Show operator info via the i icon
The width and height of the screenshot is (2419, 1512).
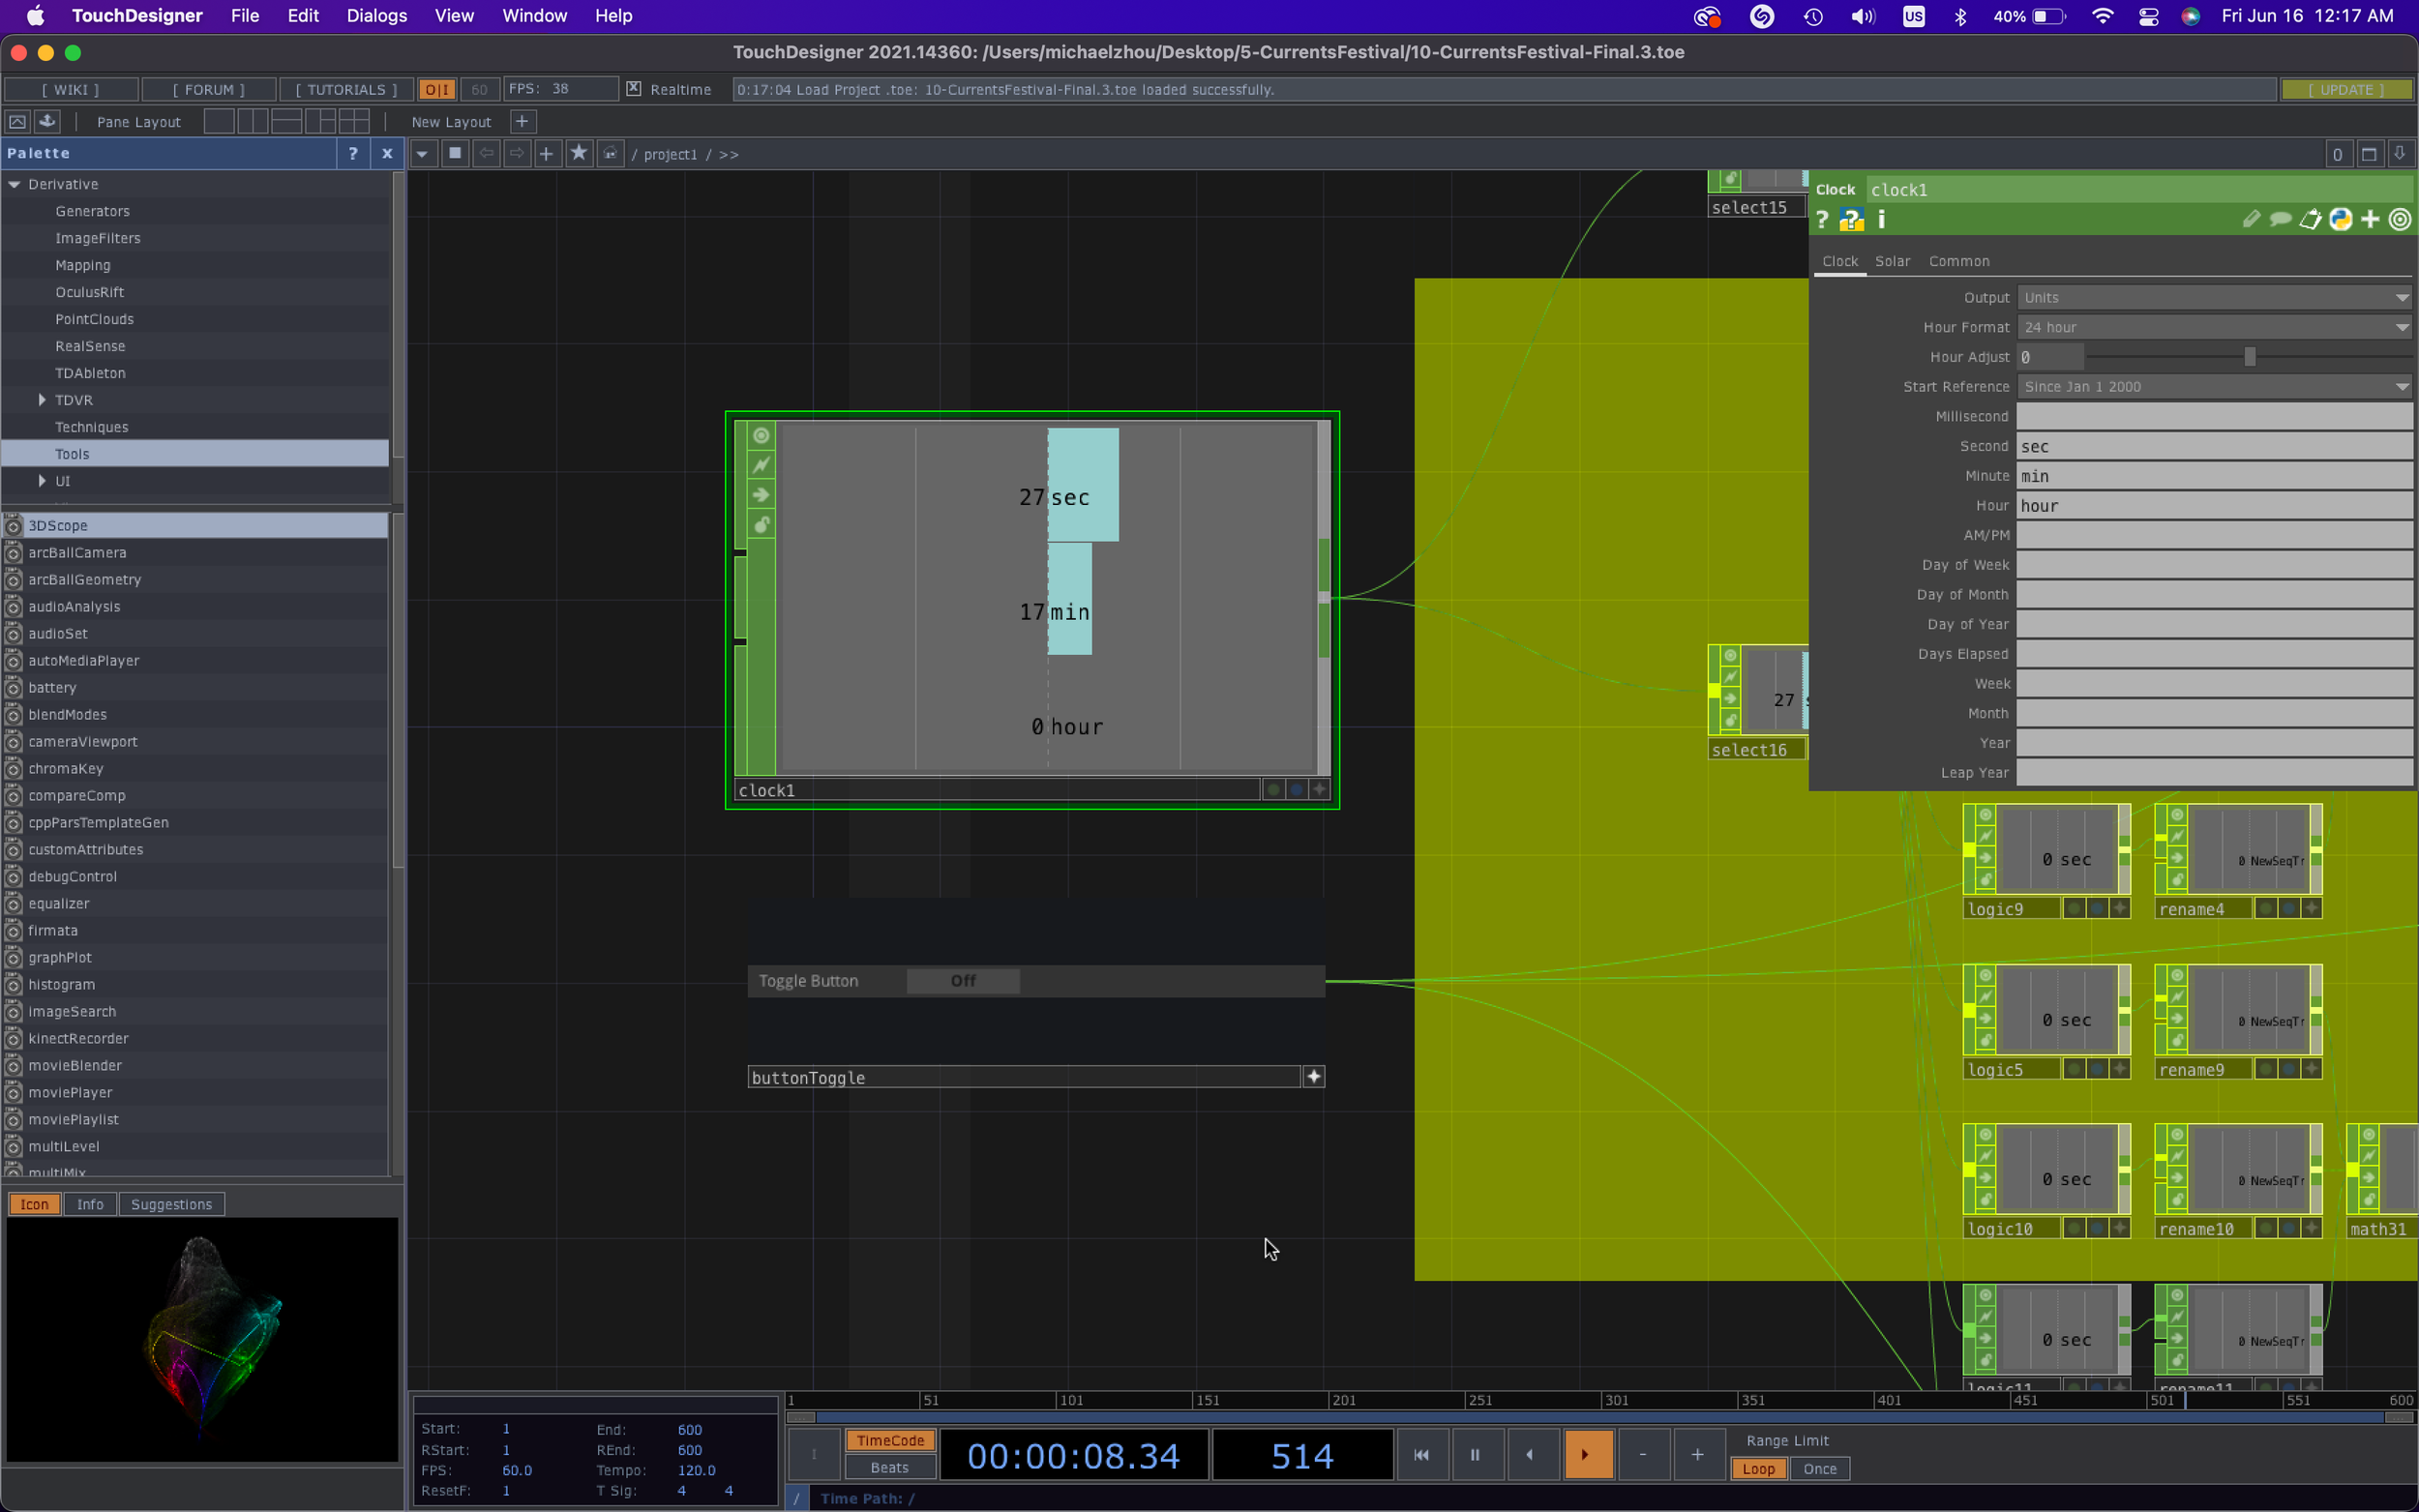point(1881,220)
